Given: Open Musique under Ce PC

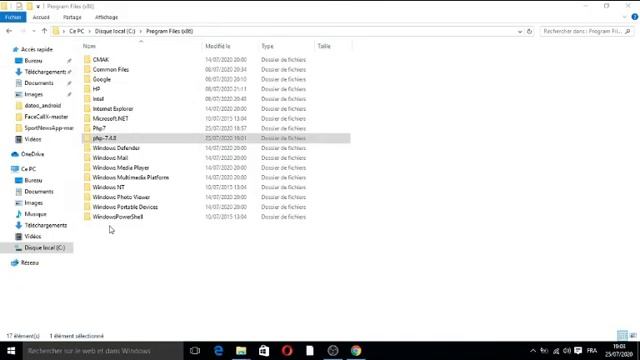Looking at the screenshot, I should [35, 214].
